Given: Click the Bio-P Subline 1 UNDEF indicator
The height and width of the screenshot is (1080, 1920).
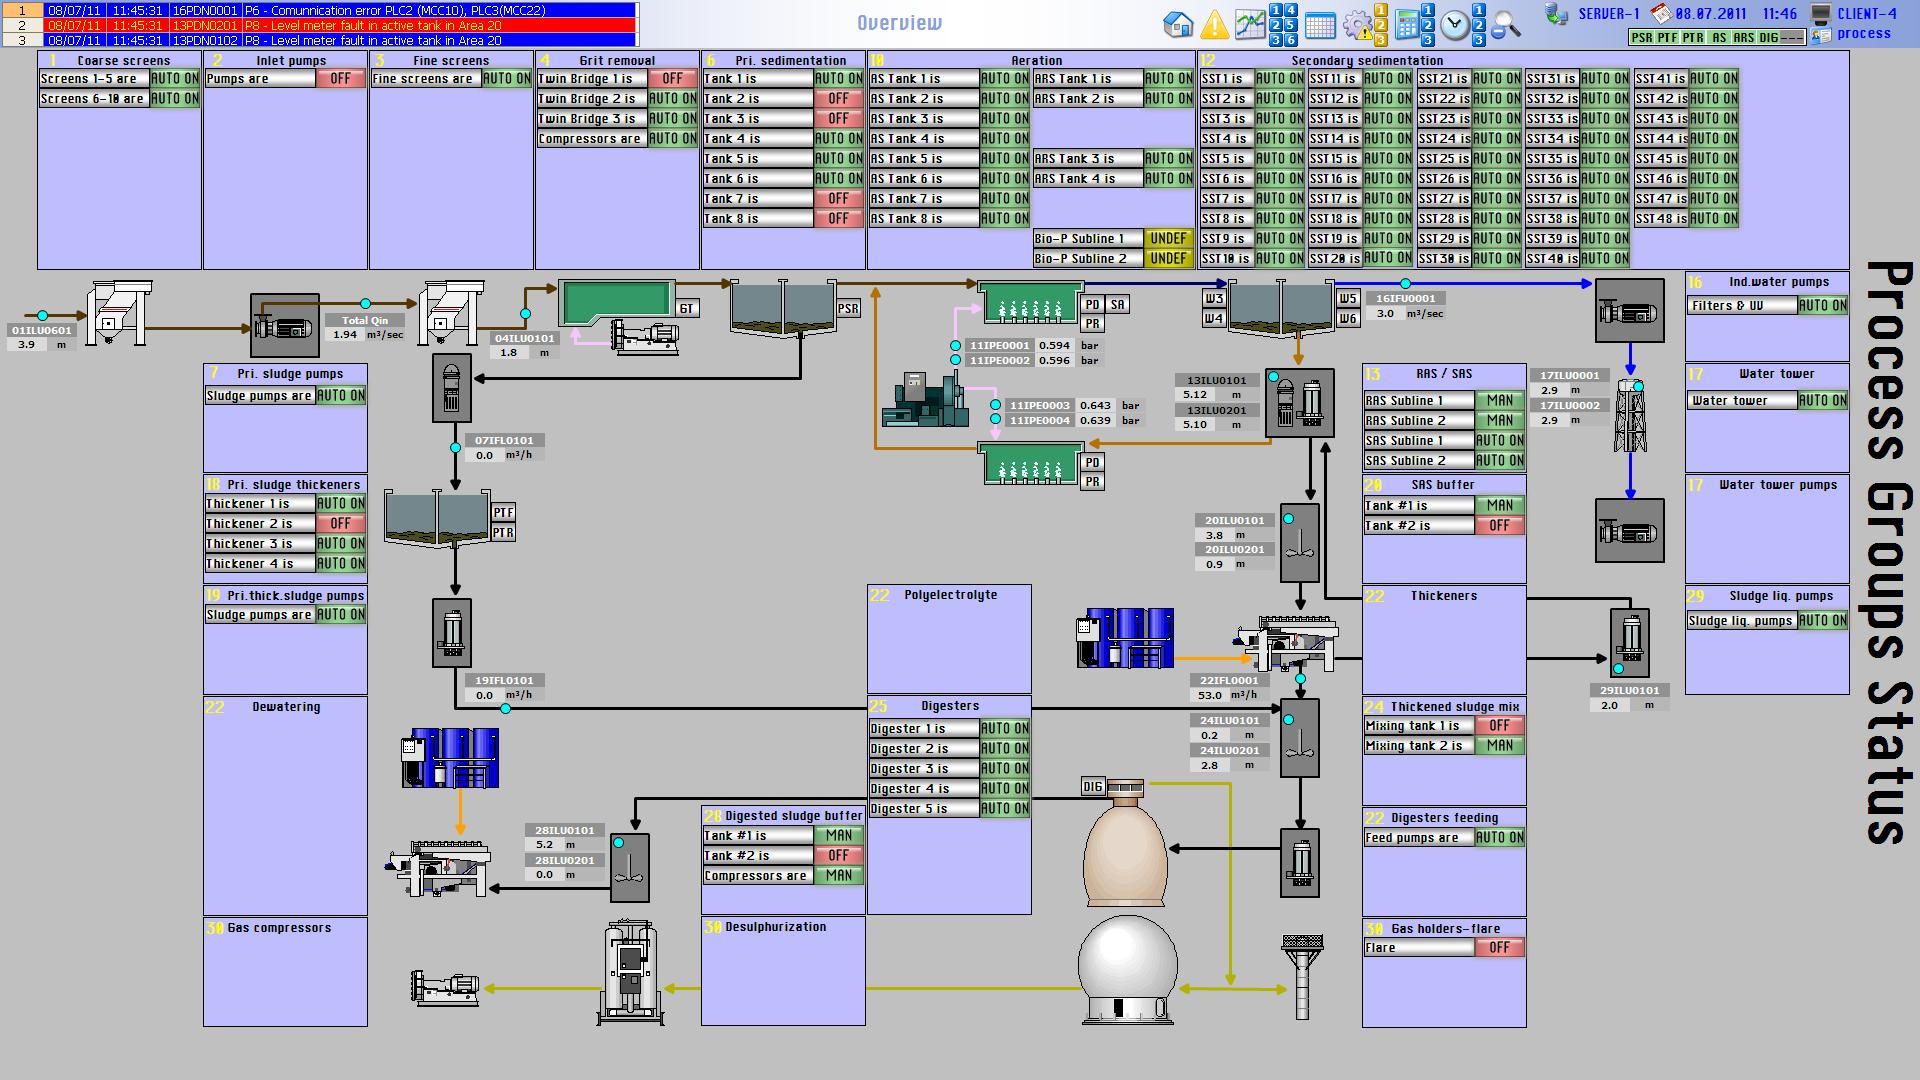Looking at the screenshot, I should (1167, 239).
